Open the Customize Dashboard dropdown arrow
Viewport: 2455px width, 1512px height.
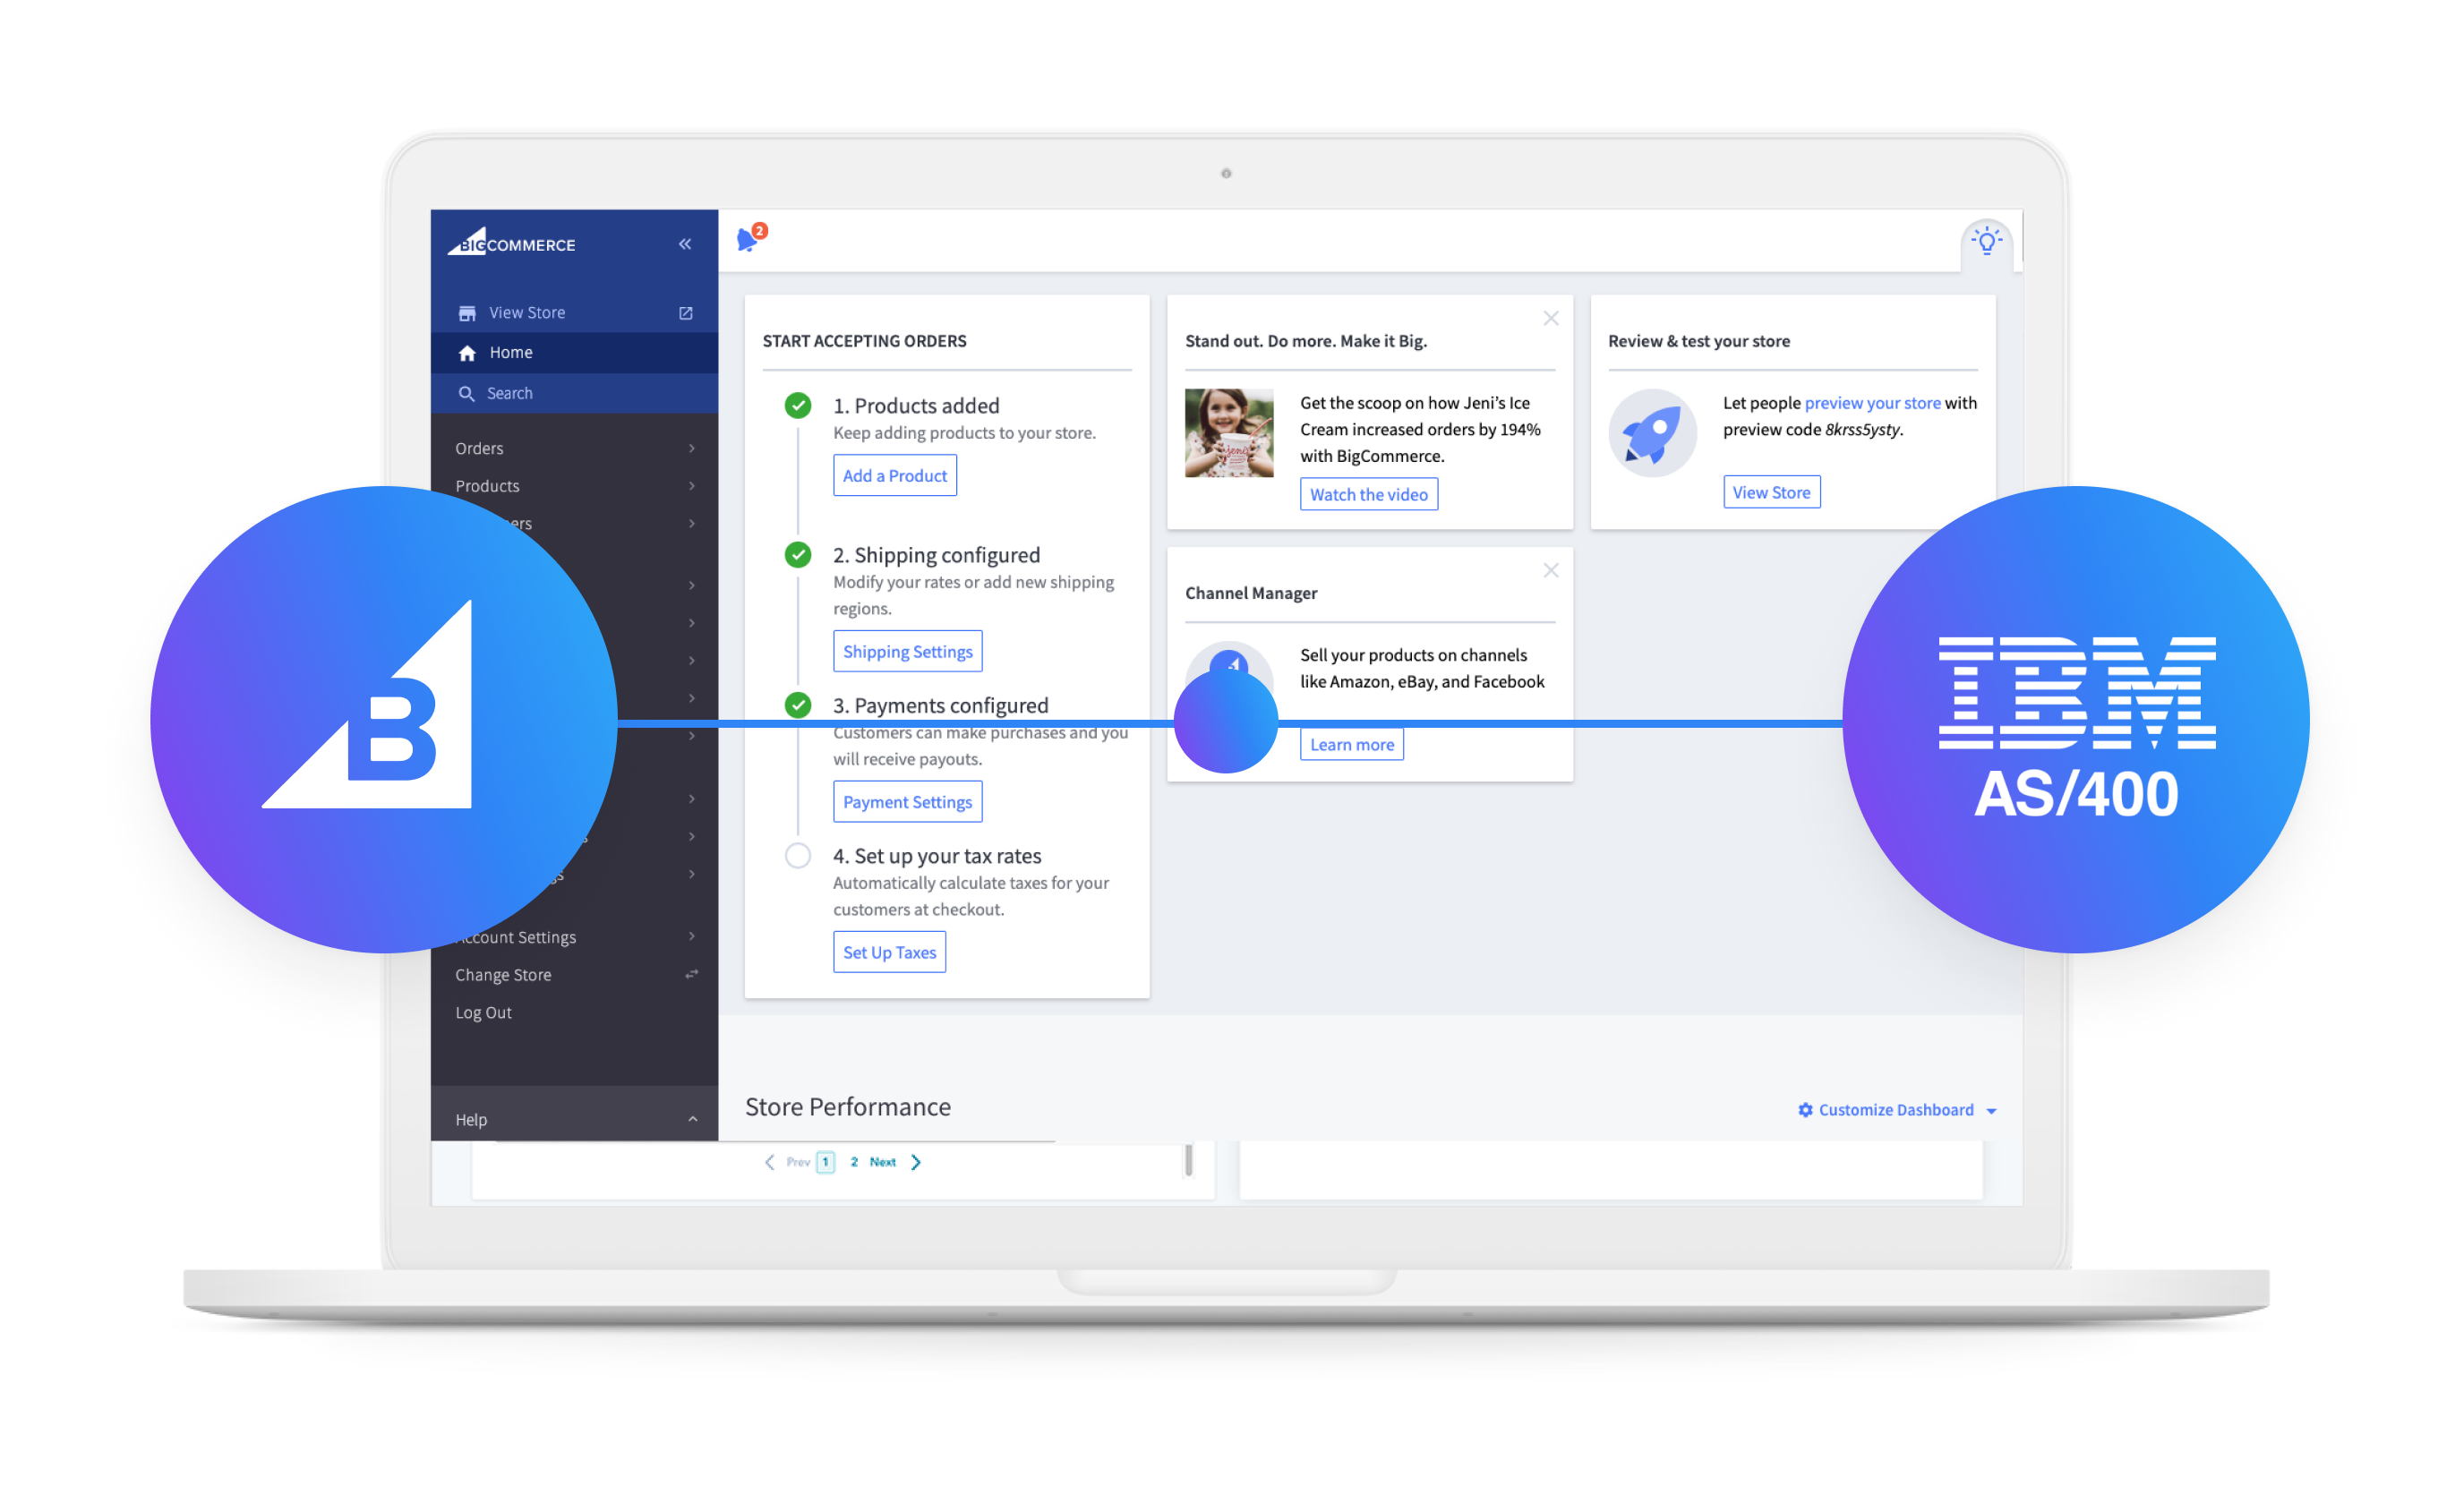click(1991, 1111)
